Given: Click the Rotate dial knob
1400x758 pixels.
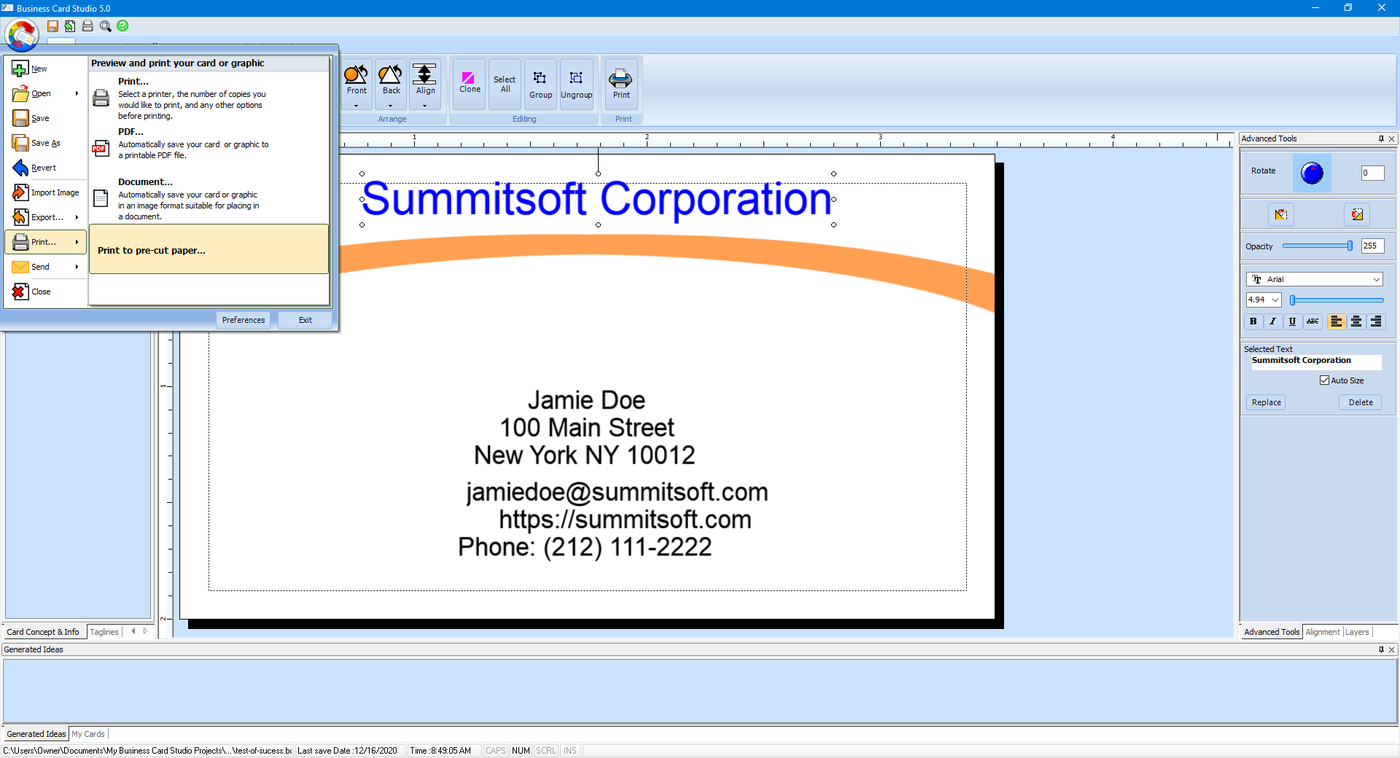Looking at the screenshot, I should point(1312,173).
